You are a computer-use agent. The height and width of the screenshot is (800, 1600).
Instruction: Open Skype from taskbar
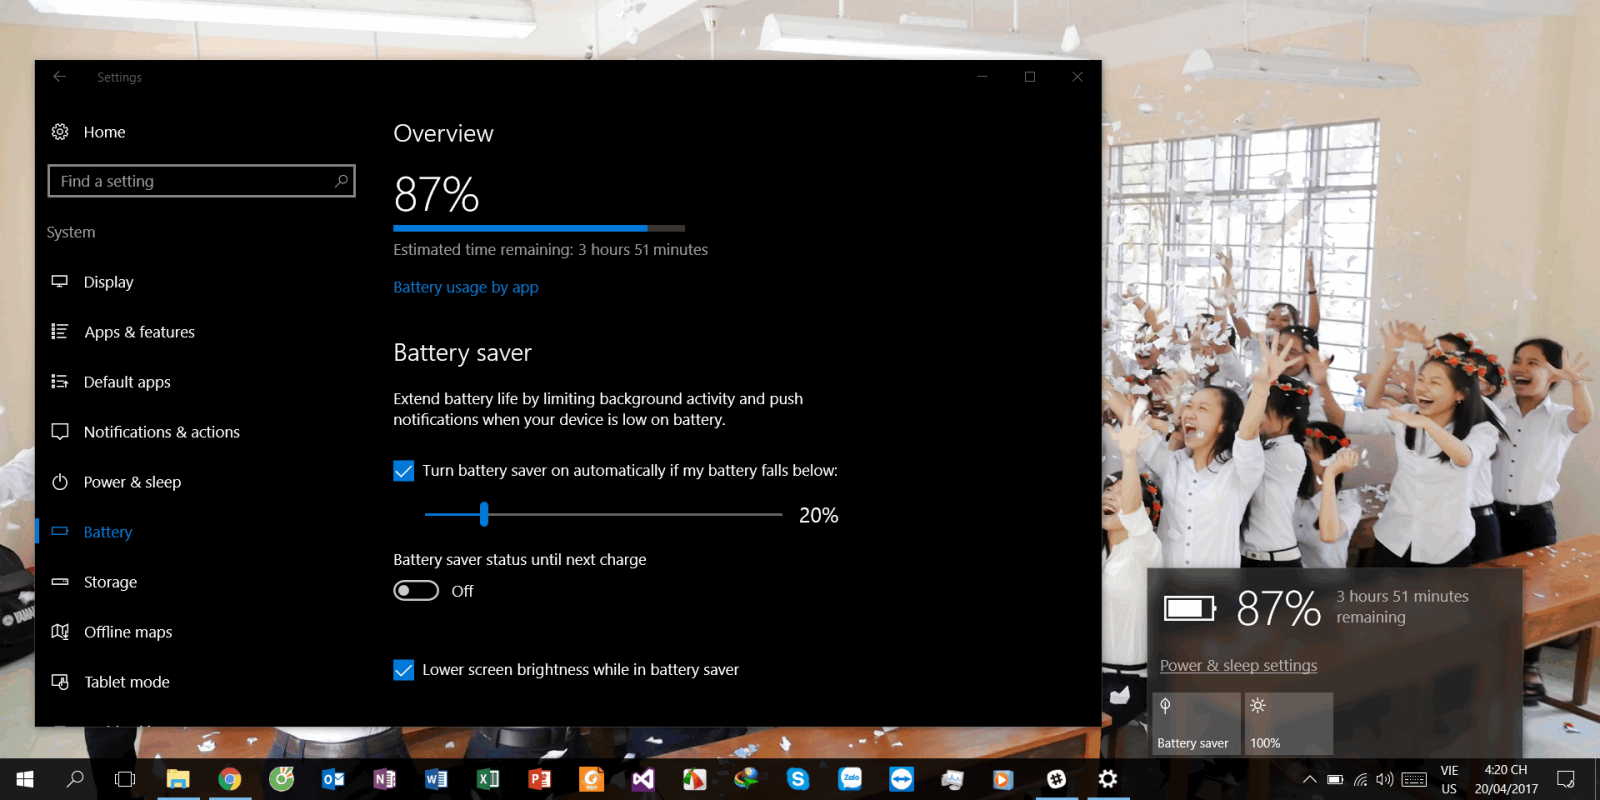798,779
